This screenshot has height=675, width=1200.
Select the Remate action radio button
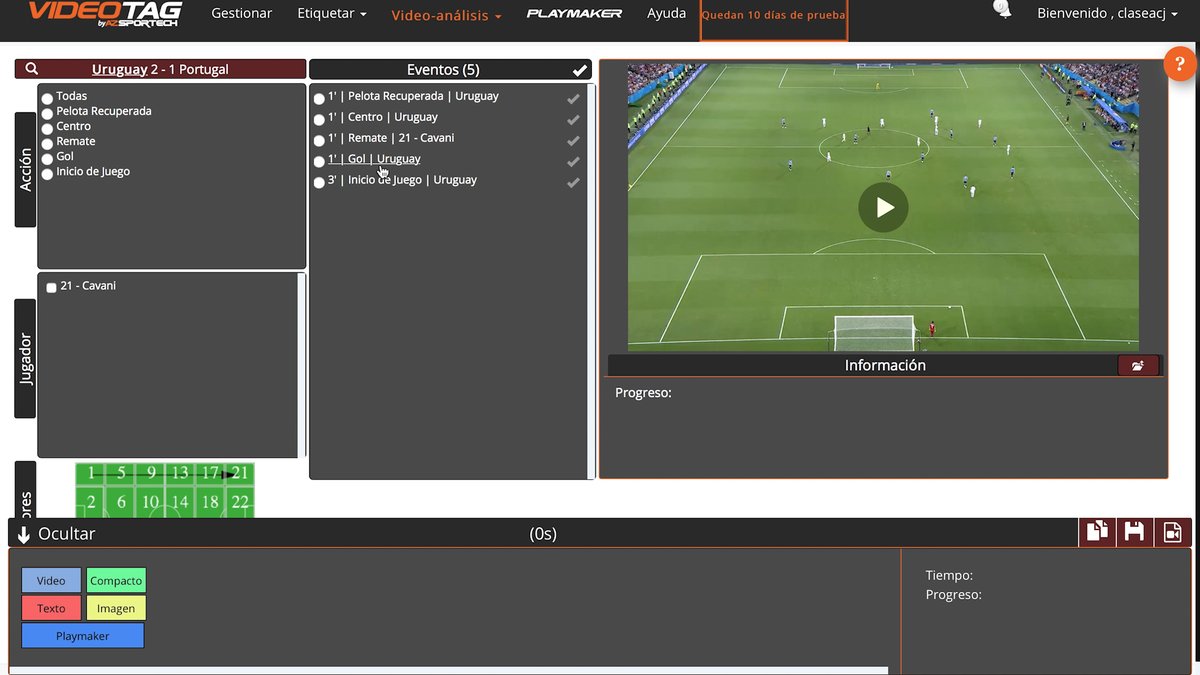click(47, 143)
